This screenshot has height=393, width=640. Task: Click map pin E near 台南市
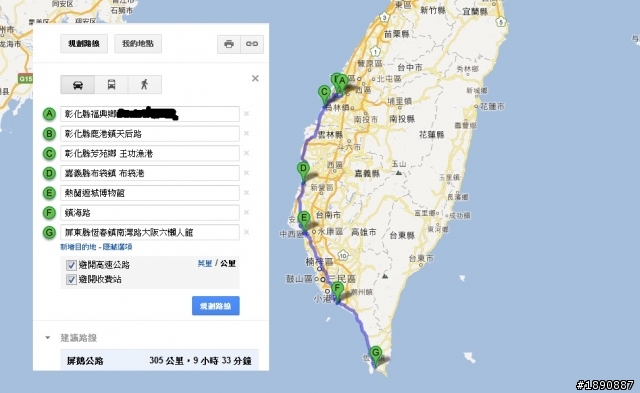[x=304, y=221]
